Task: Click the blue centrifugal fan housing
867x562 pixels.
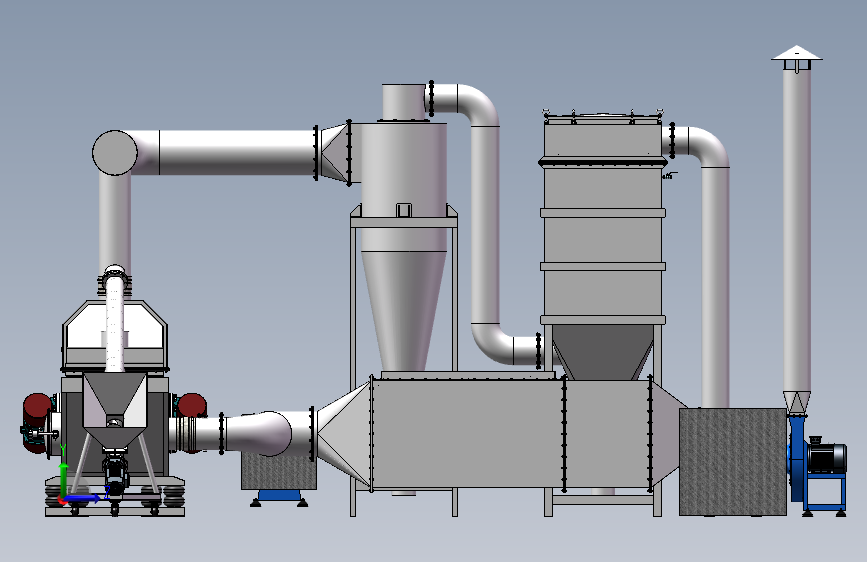Action: pos(798,458)
